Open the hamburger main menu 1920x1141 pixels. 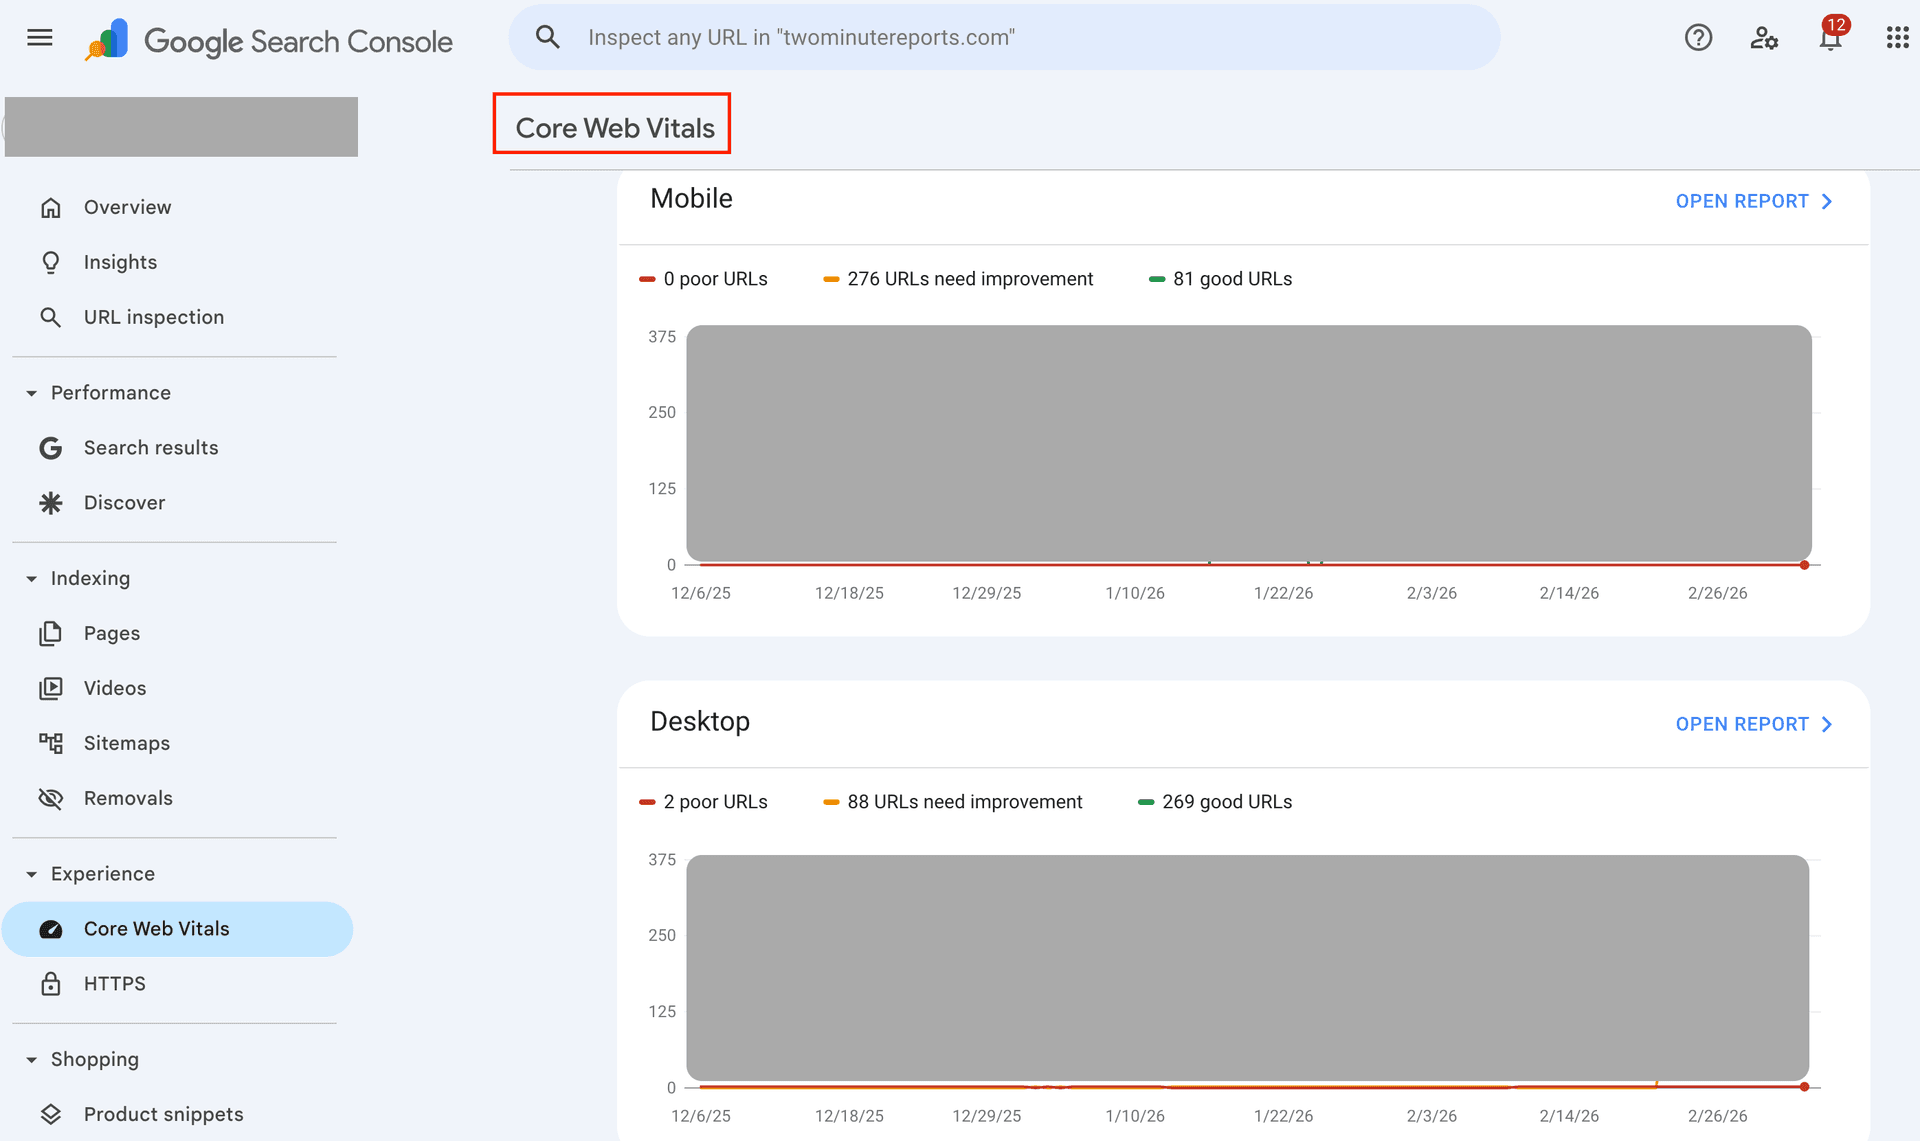[40, 38]
